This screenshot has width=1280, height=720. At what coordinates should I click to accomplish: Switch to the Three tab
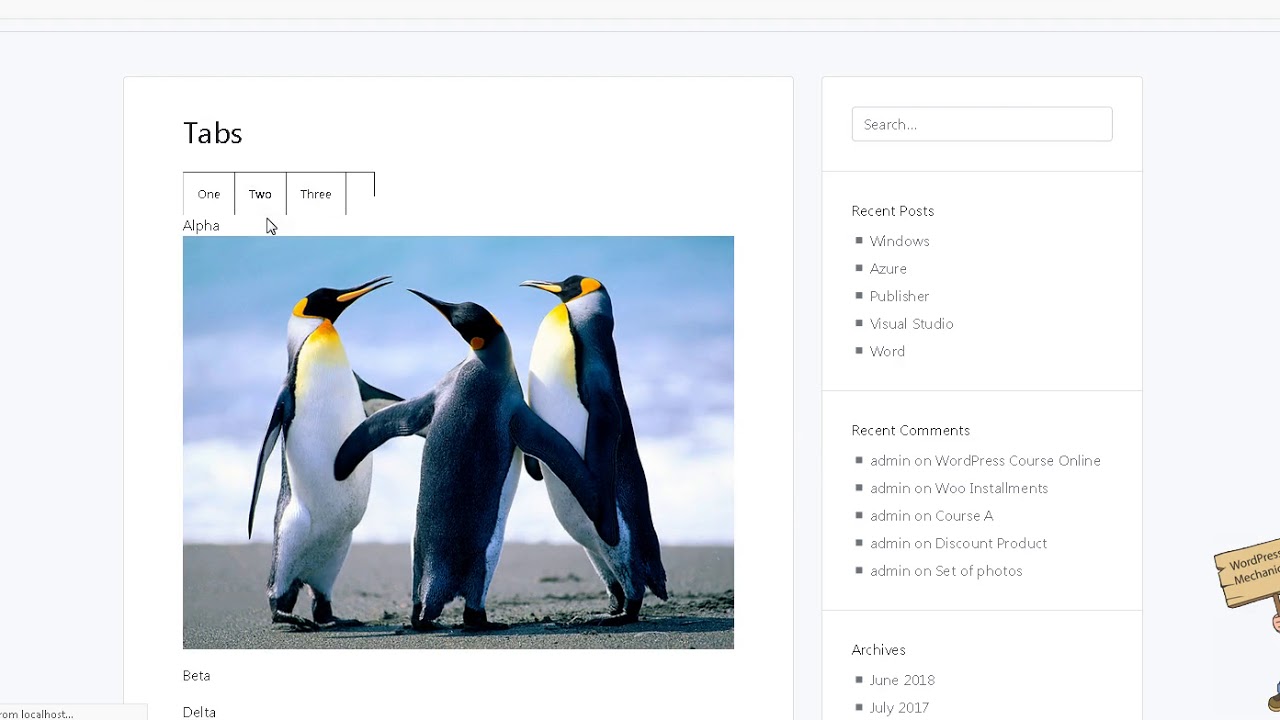pyautogui.click(x=316, y=194)
